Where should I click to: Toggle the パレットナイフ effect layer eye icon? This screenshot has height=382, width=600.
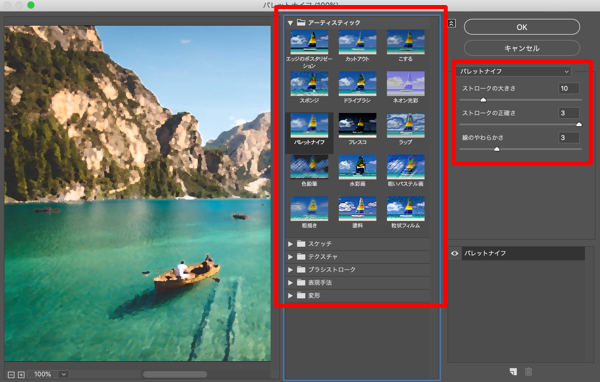coord(455,253)
